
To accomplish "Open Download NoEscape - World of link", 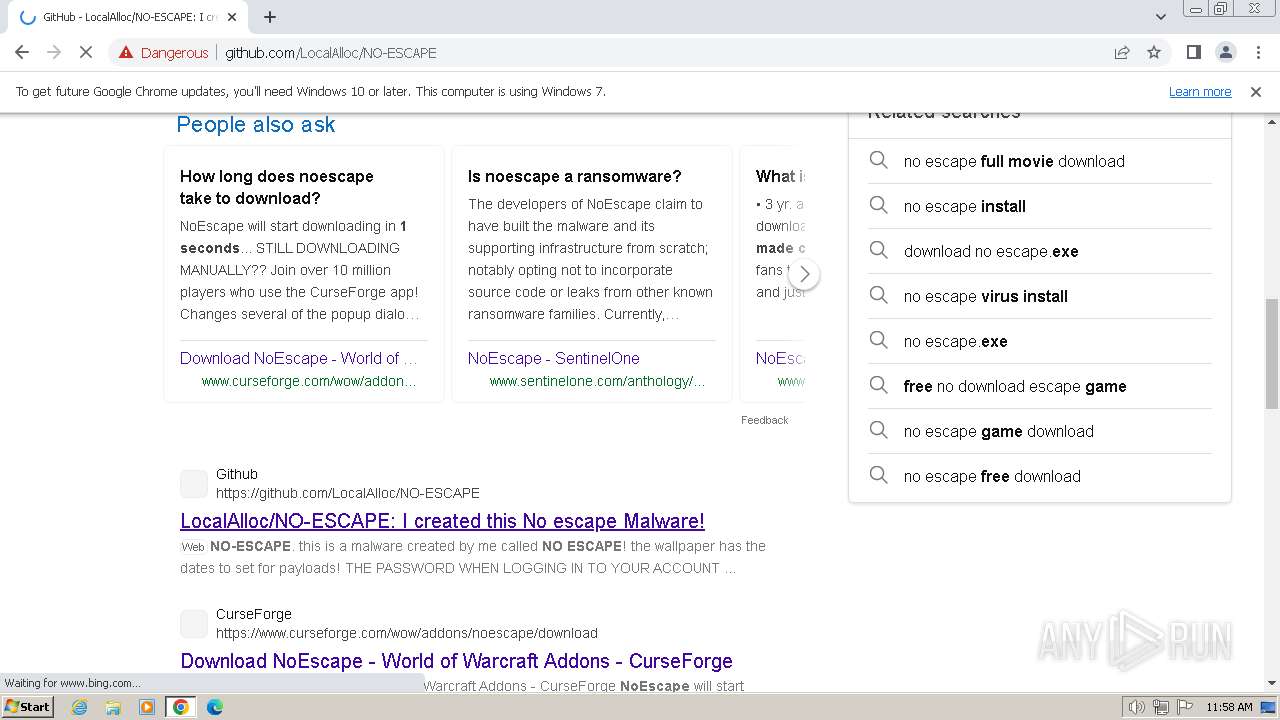I will coord(299,358).
